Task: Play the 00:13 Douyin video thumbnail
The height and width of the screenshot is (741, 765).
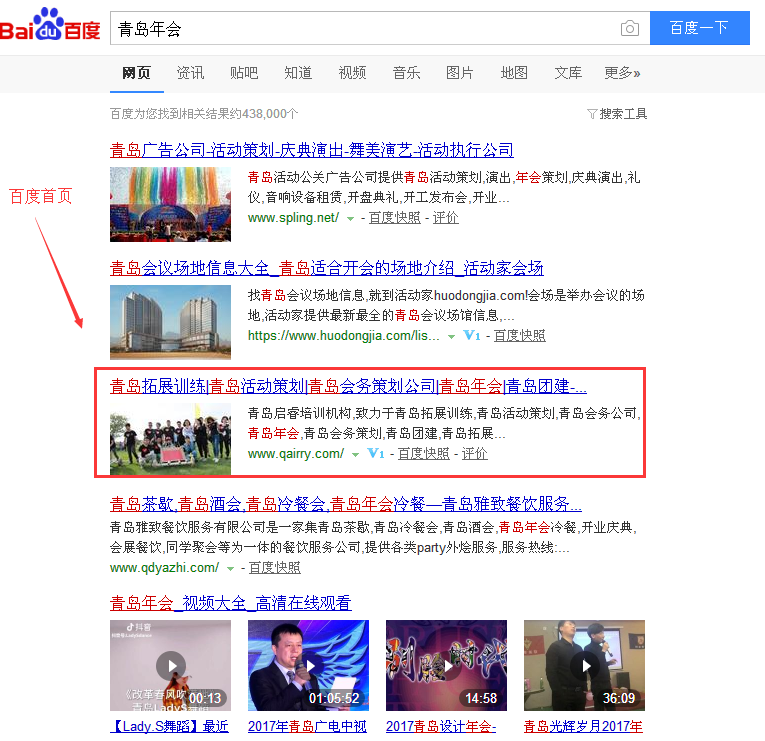Action: [170, 665]
